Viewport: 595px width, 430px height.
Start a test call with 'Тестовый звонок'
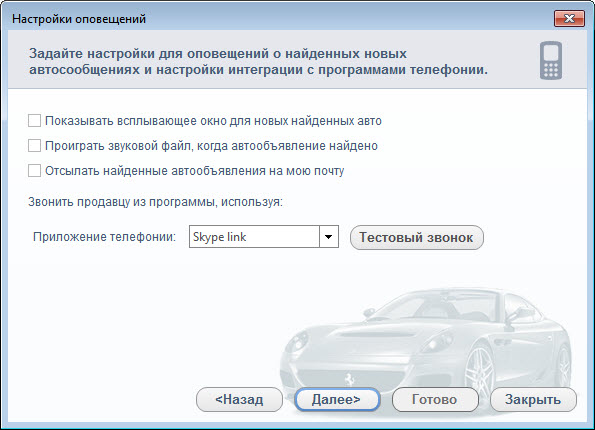point(417,238)
